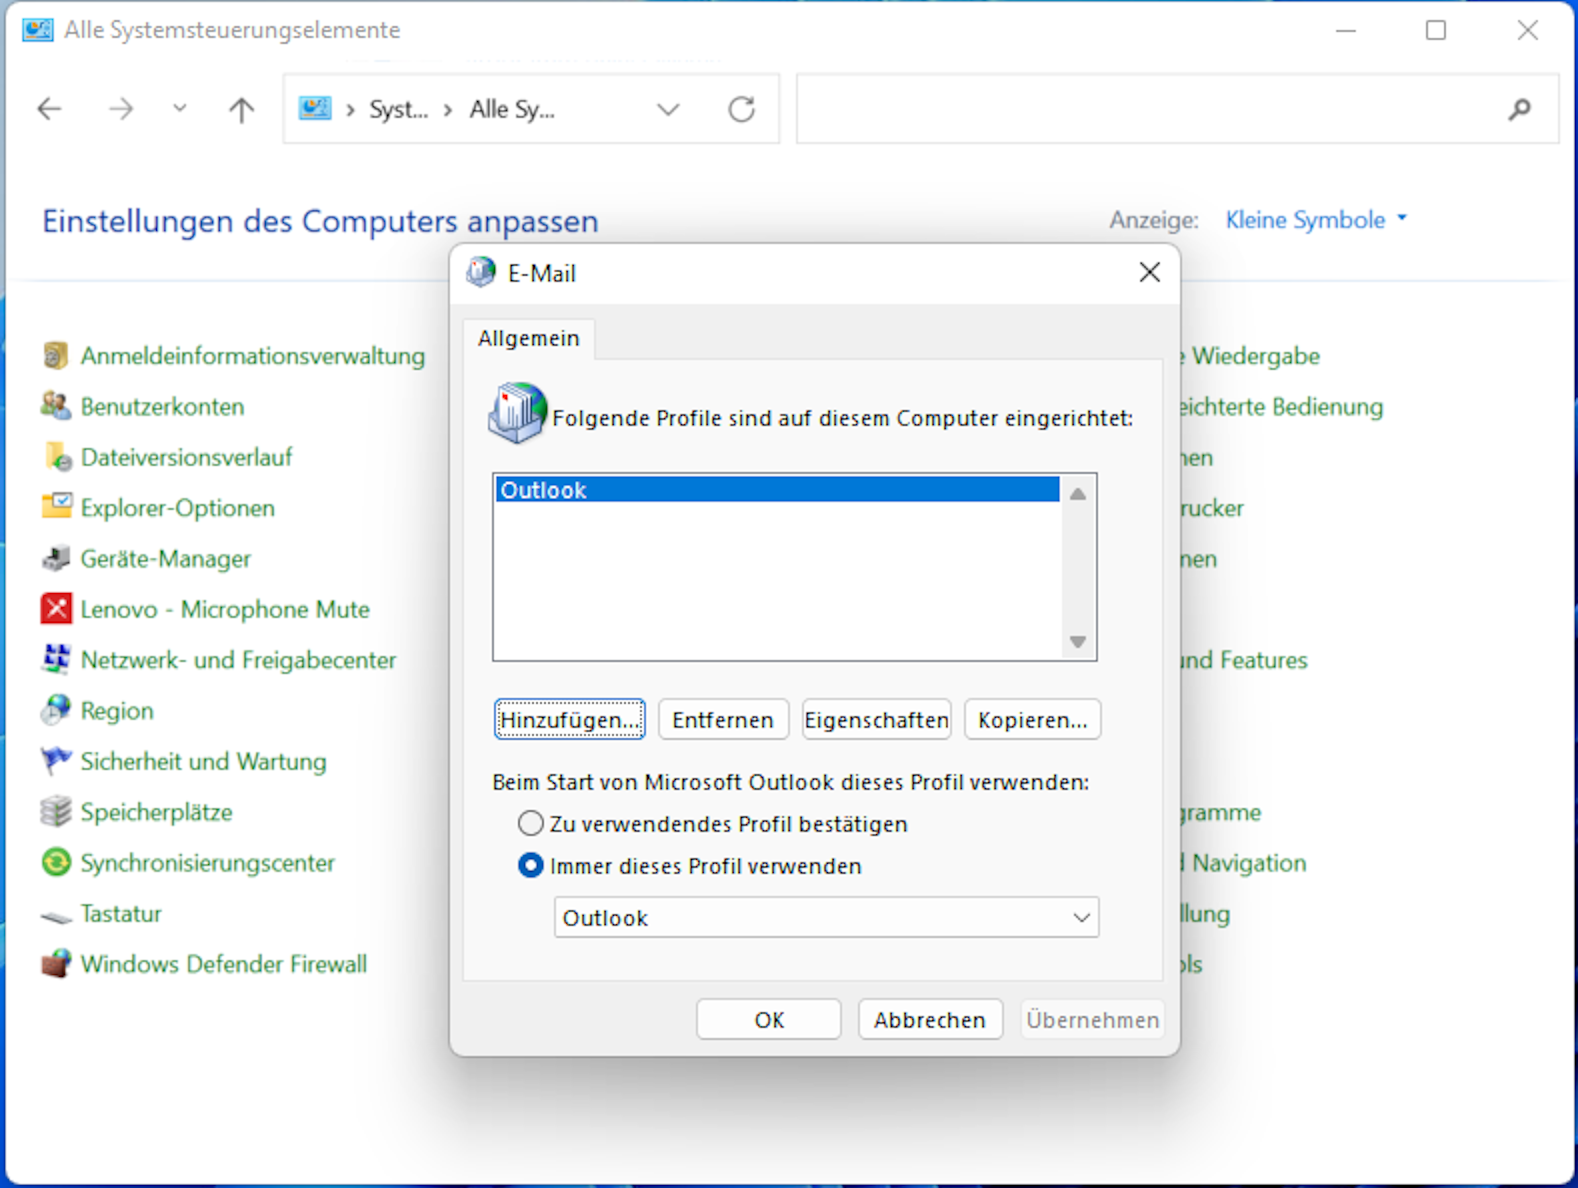This screenshot has width=1578, height=1188.
Task: Open the Explorer-Optionen link
Action: pyautogui.click(x=177, y=507)
